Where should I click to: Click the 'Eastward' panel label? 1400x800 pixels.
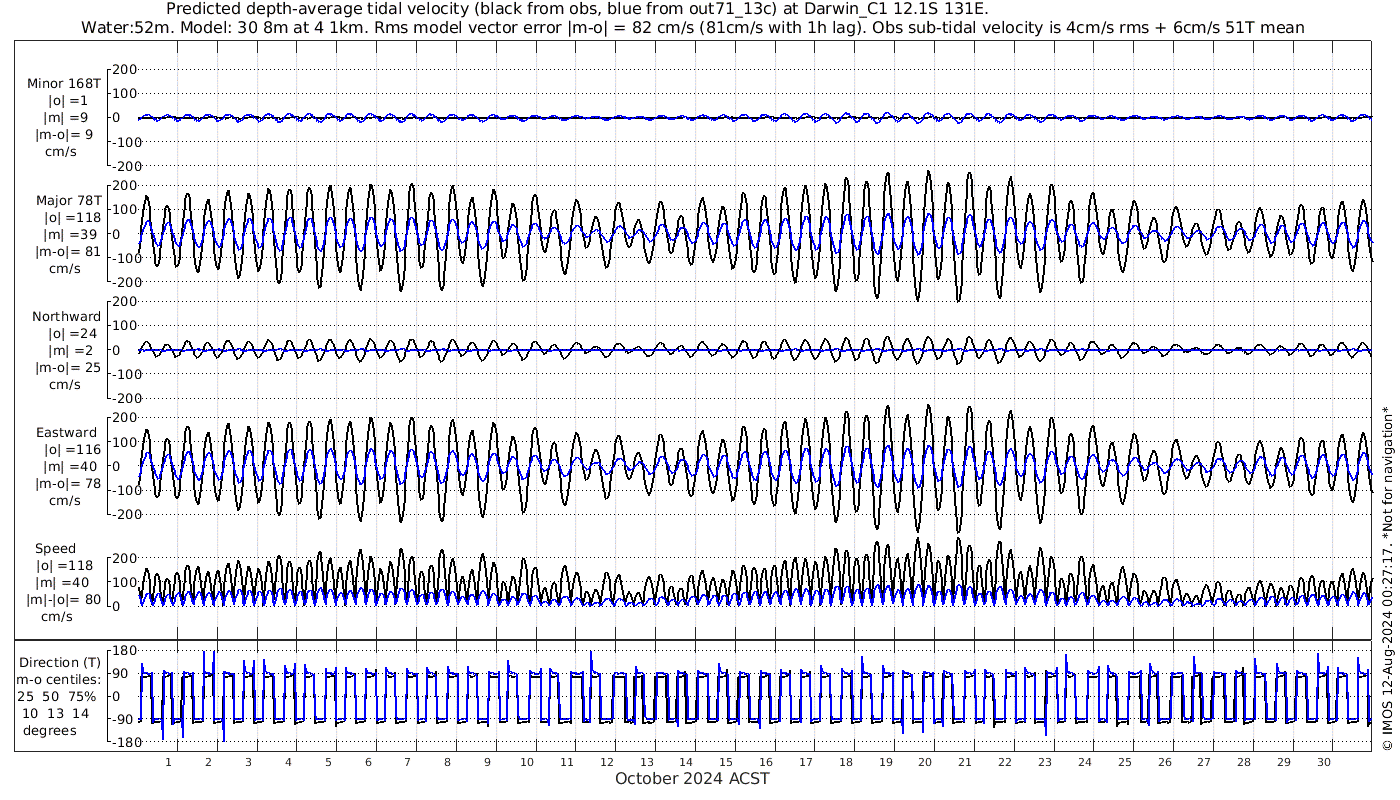tap(67, 433)
